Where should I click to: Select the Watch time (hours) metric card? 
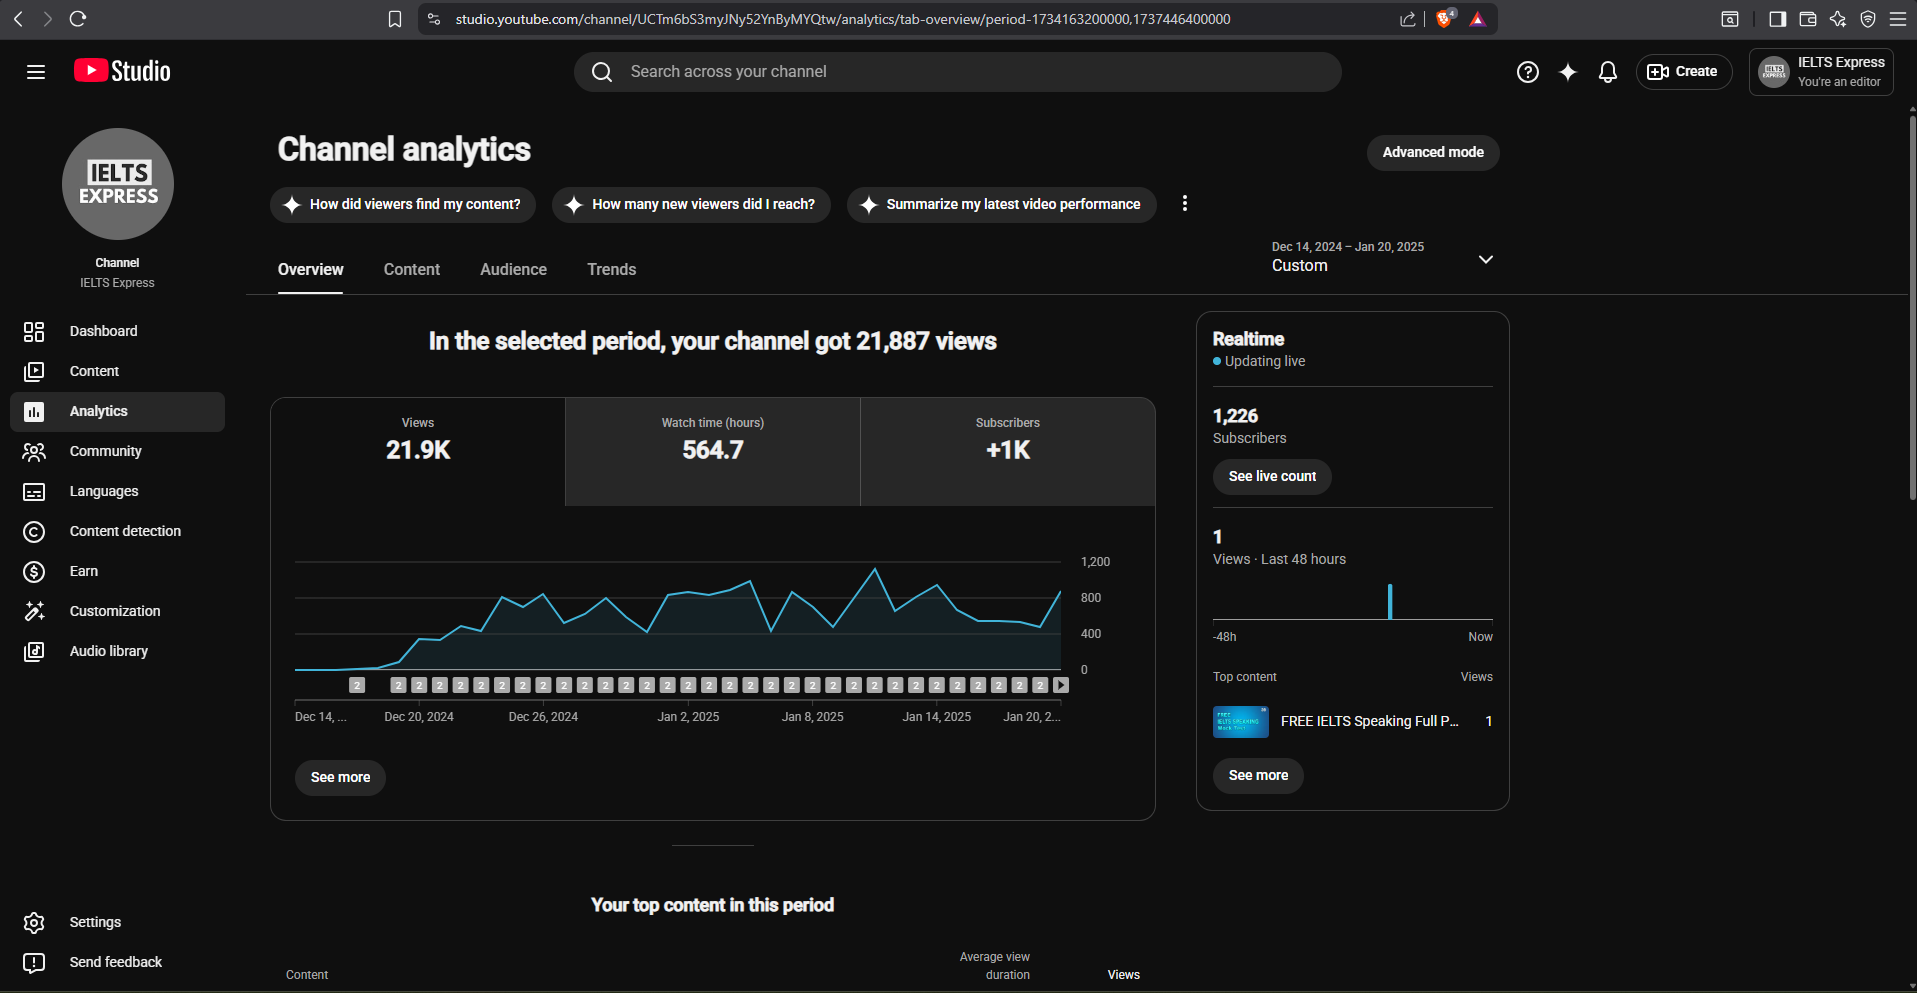(x=713, y=451)
